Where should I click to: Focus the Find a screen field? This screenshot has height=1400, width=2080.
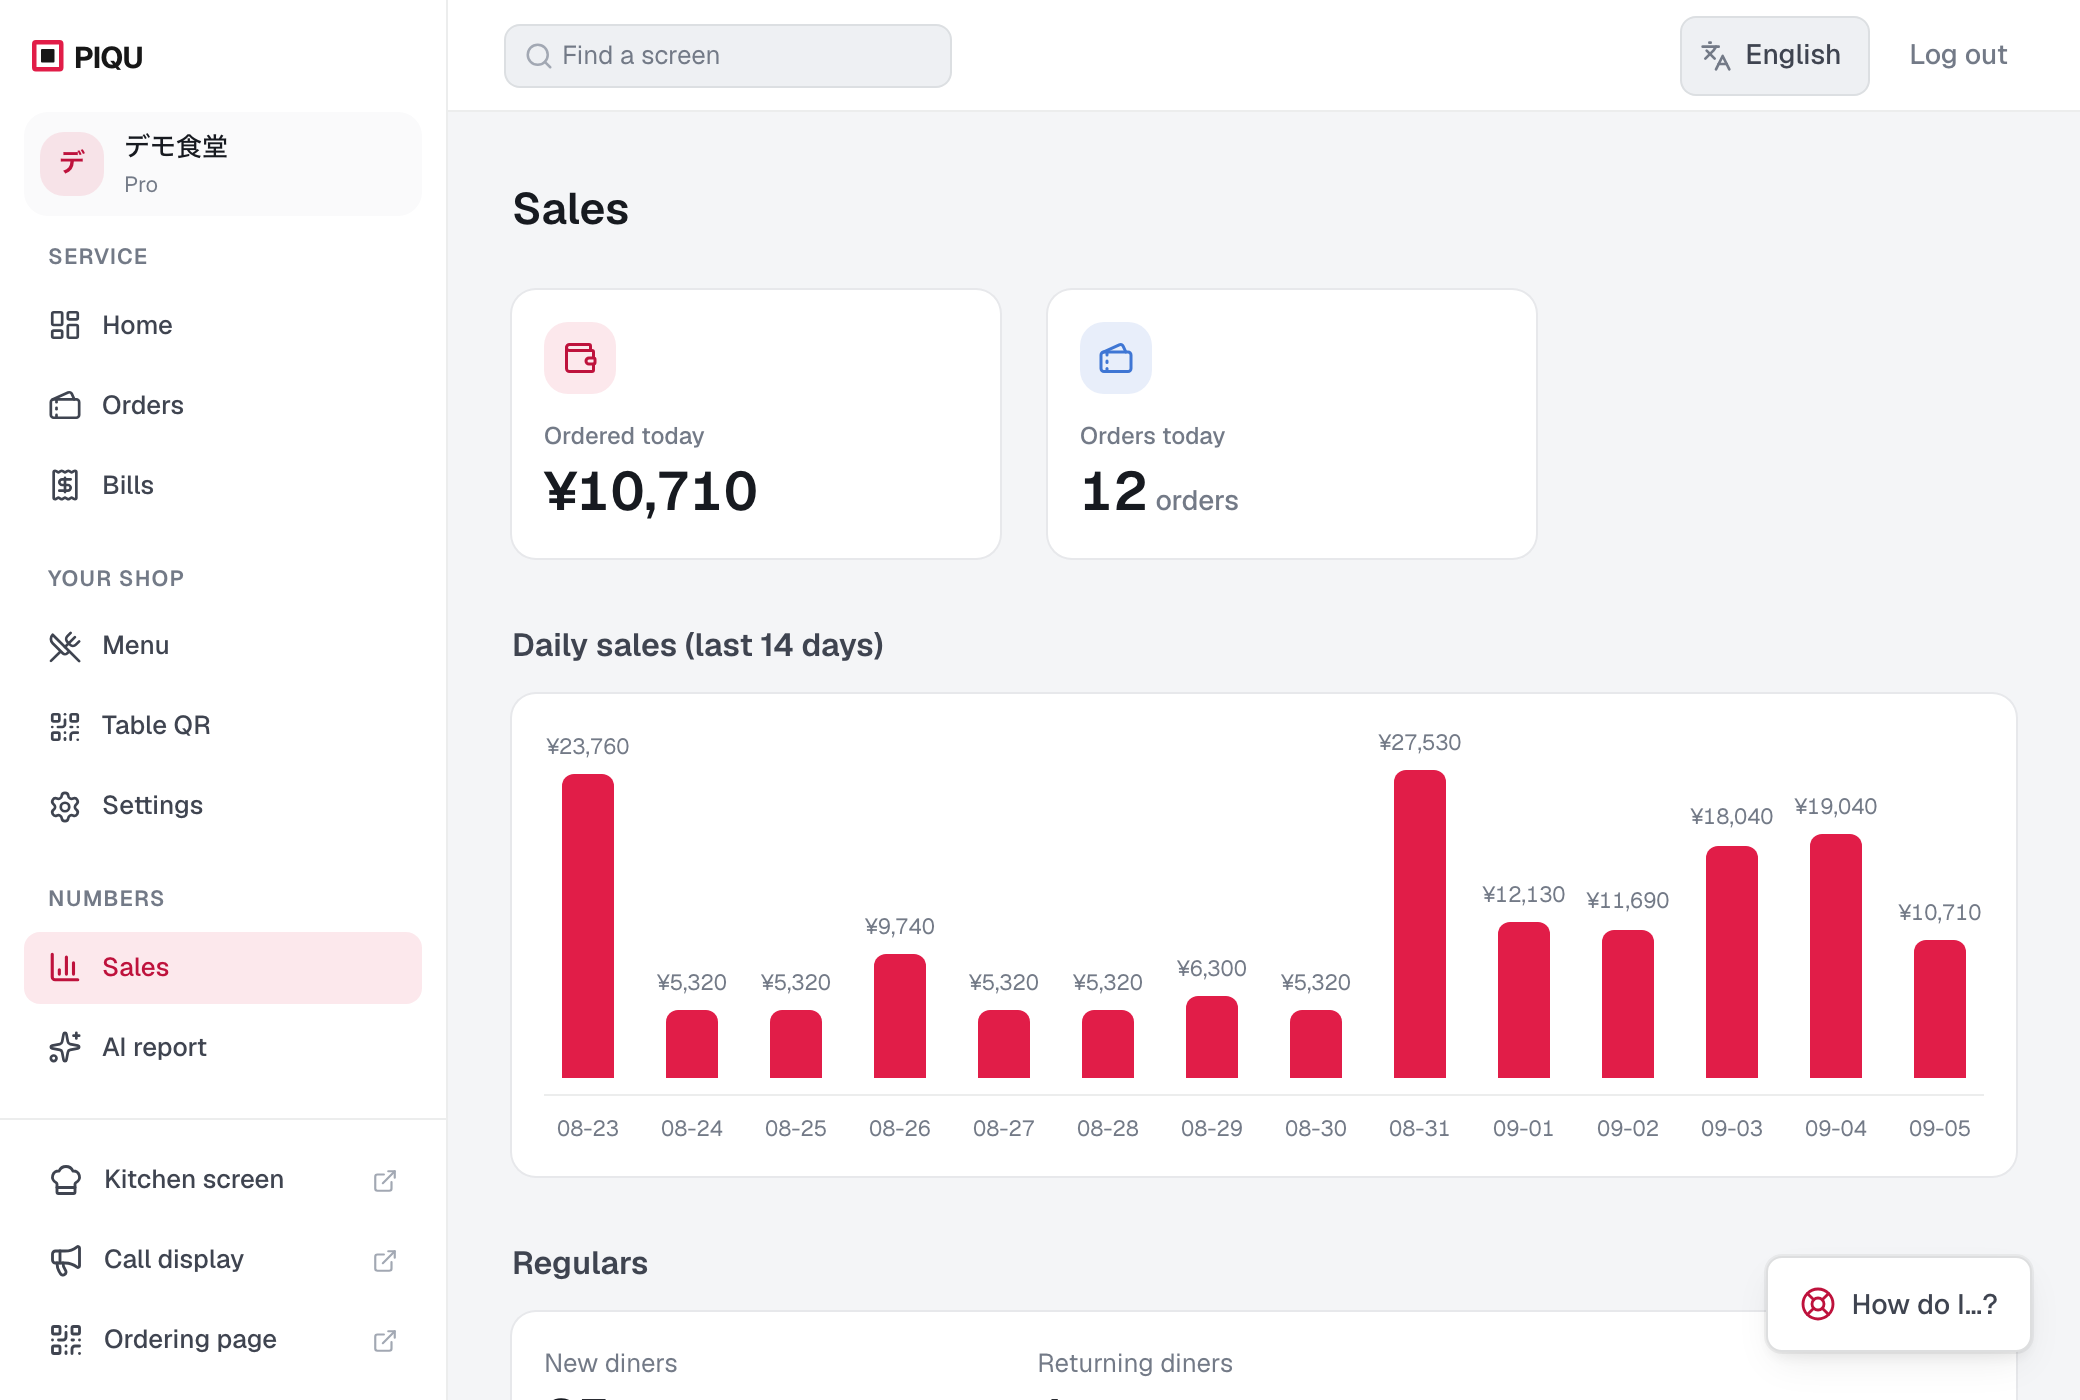coord(728,56)
